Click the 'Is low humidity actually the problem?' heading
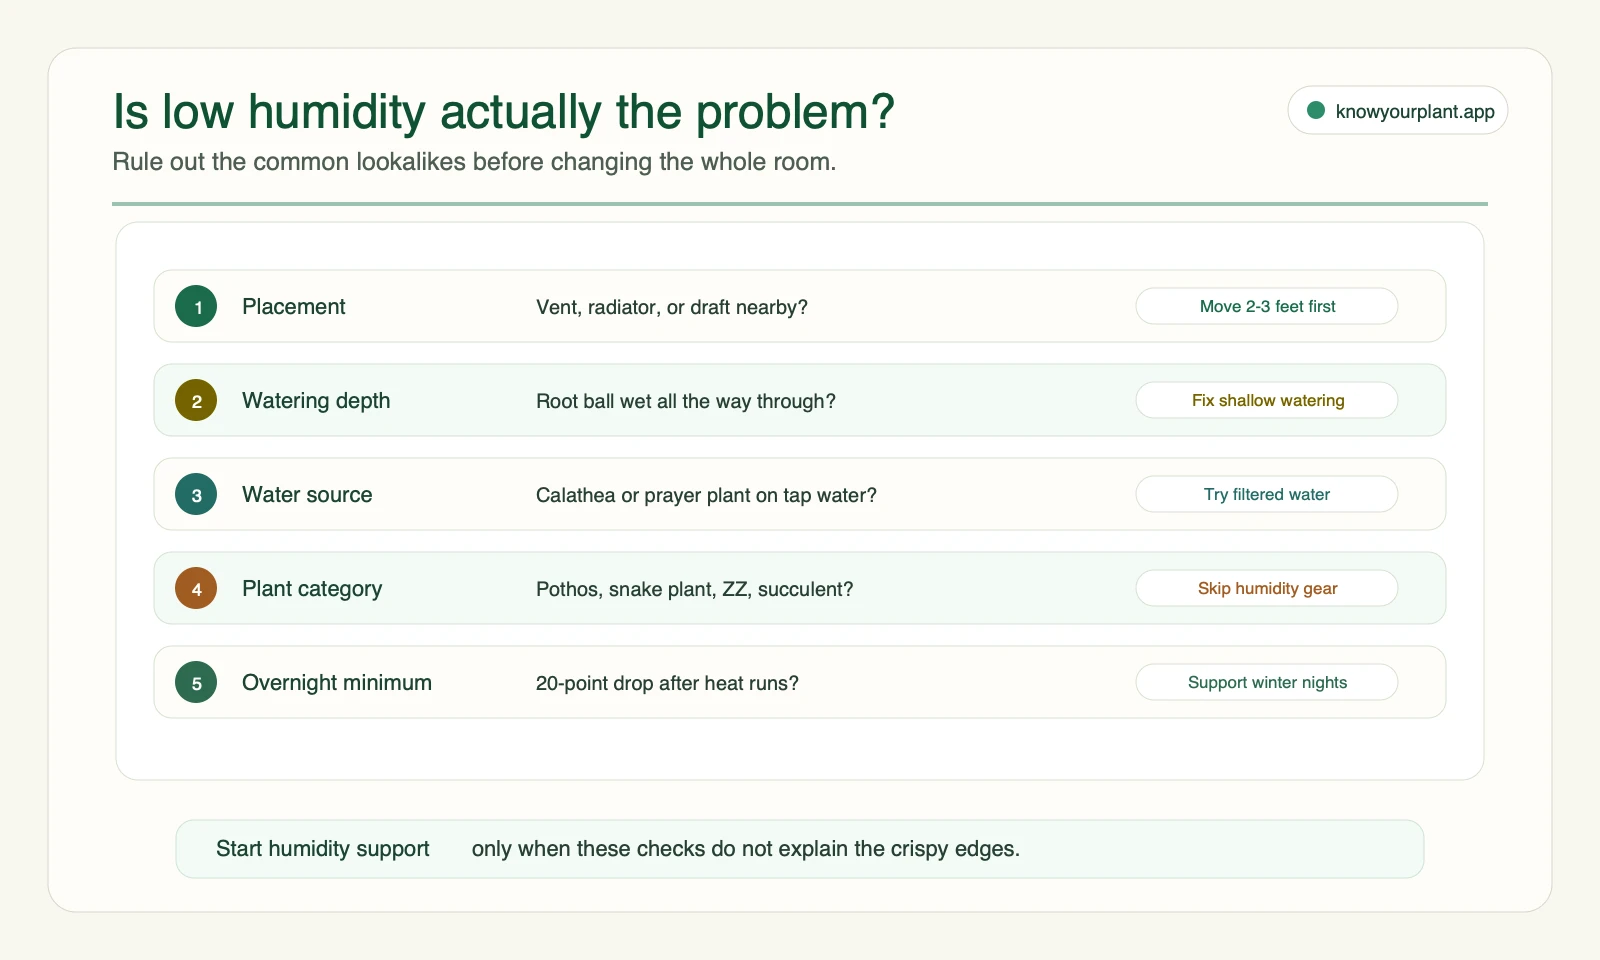Image resolution: width=1600 pixels, height=960 pixels. (x=504, y=112)
